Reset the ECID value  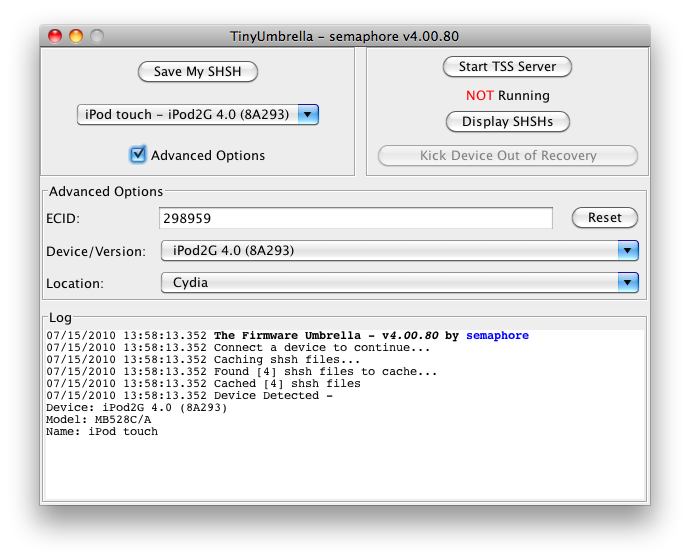coord(604,218)
